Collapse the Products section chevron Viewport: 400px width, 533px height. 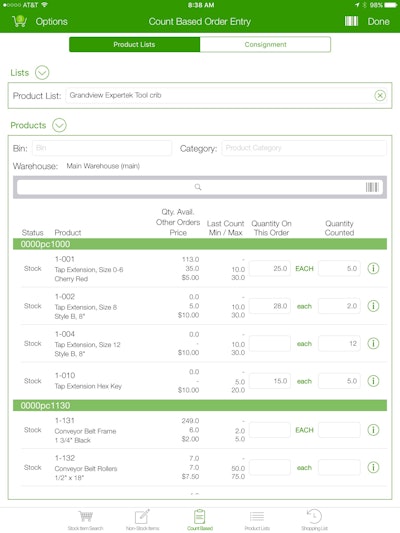pos(59,125)
